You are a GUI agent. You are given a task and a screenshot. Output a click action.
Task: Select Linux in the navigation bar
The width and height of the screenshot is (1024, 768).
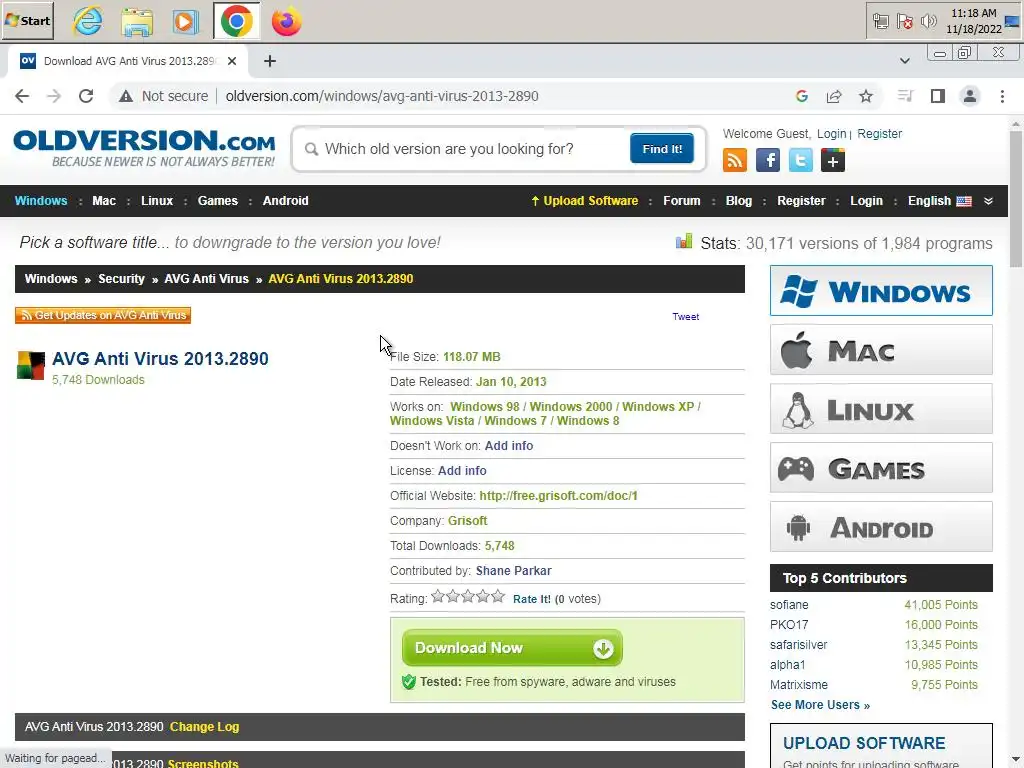point(157,201)
